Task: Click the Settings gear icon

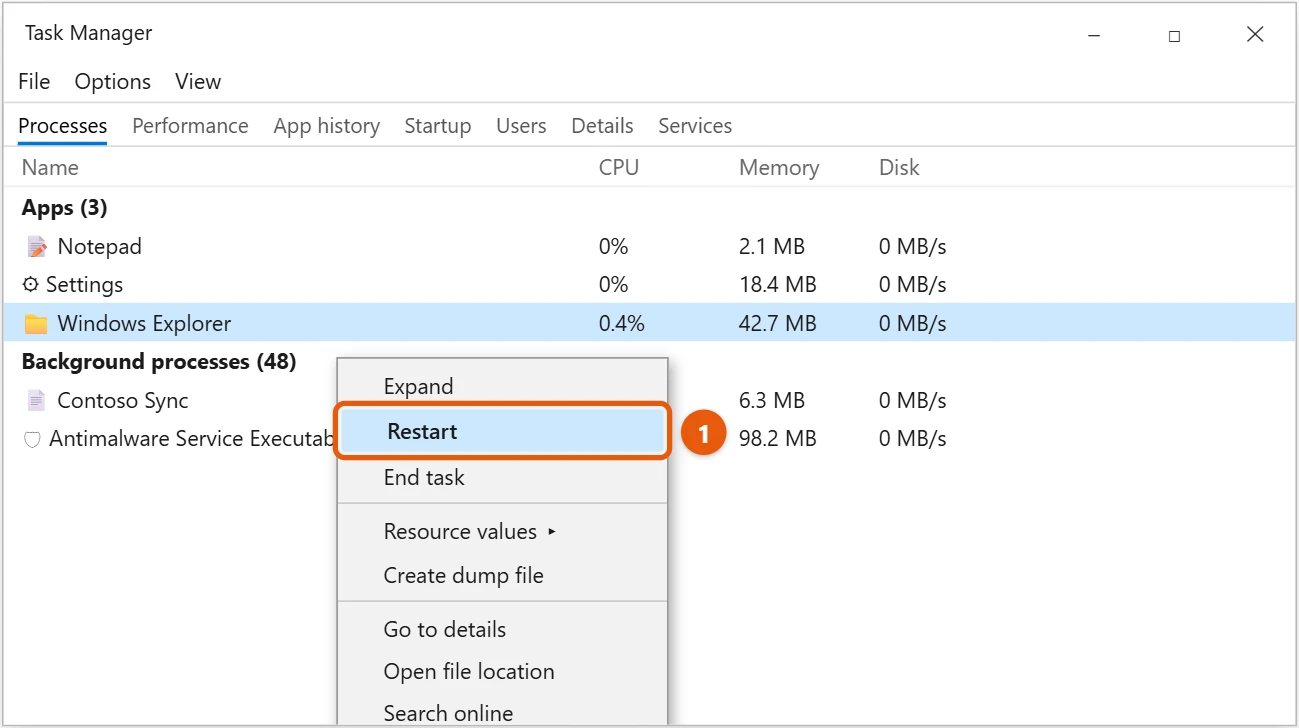Action: click(x=31, y=285)
